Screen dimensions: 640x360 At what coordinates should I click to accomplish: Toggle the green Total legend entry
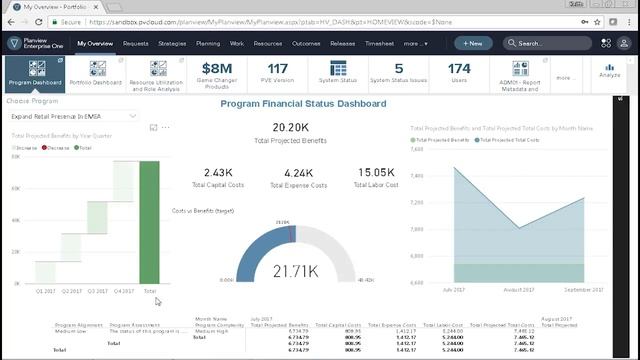pyautogui.click(x=83, y=148)
